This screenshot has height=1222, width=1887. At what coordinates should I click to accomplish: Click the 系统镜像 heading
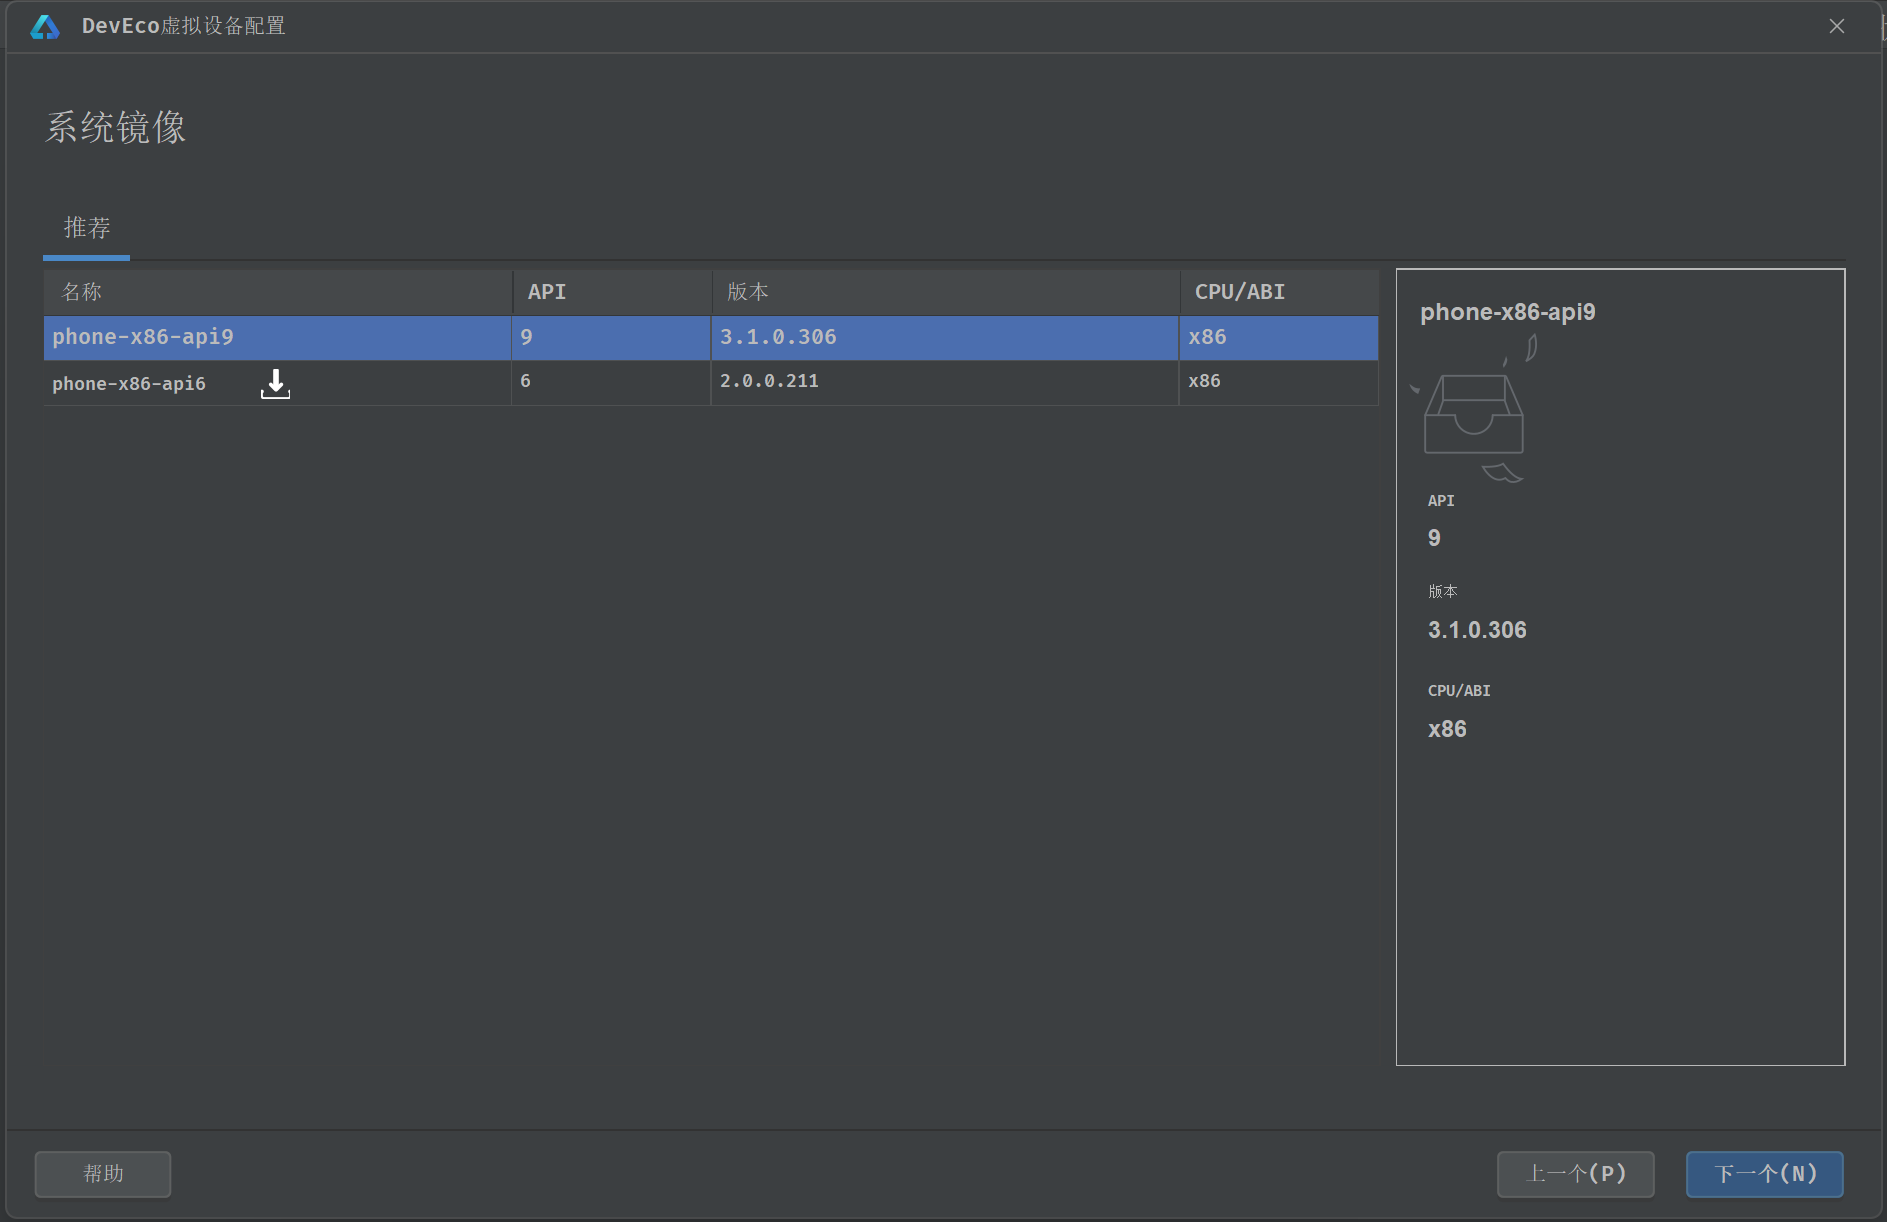[116, 128]
